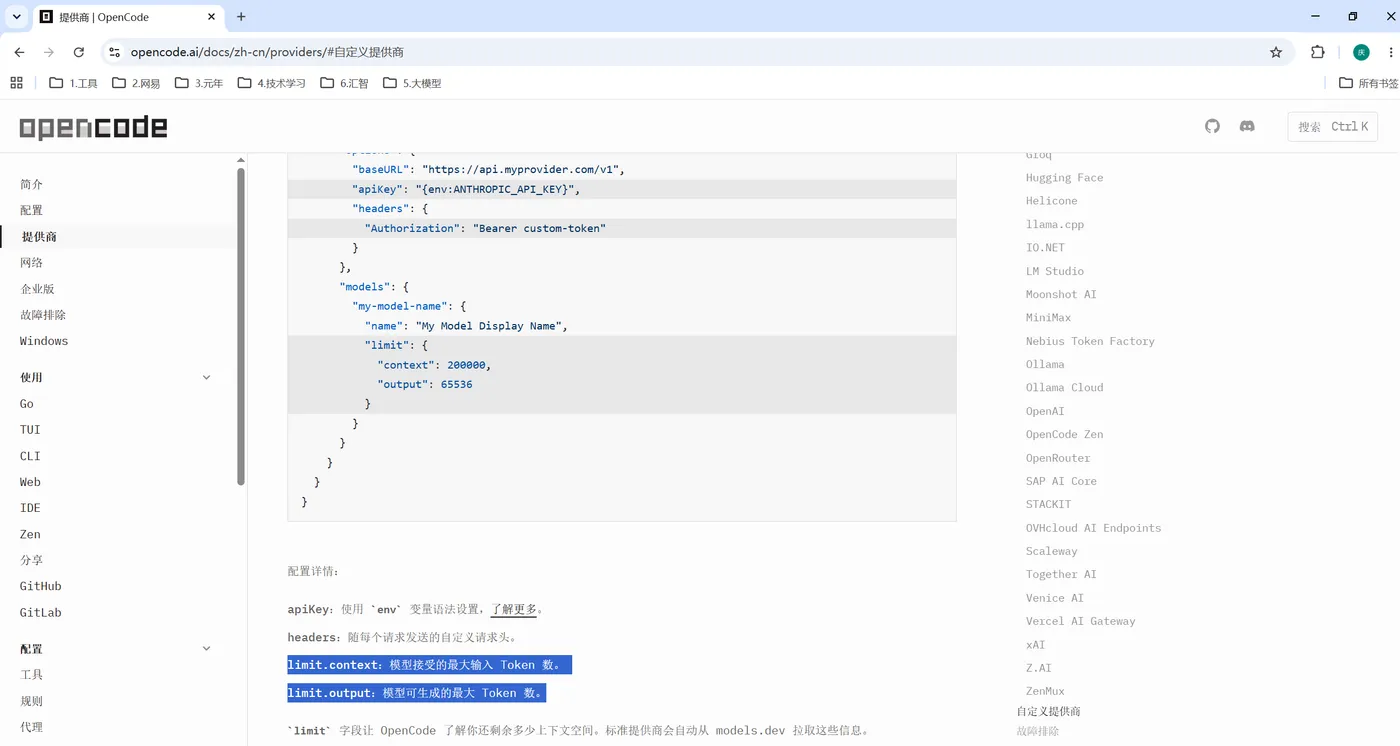The image size is (1400, 746).
Task: Jump to MiniMax section
Action: (x=1048, y=318)
